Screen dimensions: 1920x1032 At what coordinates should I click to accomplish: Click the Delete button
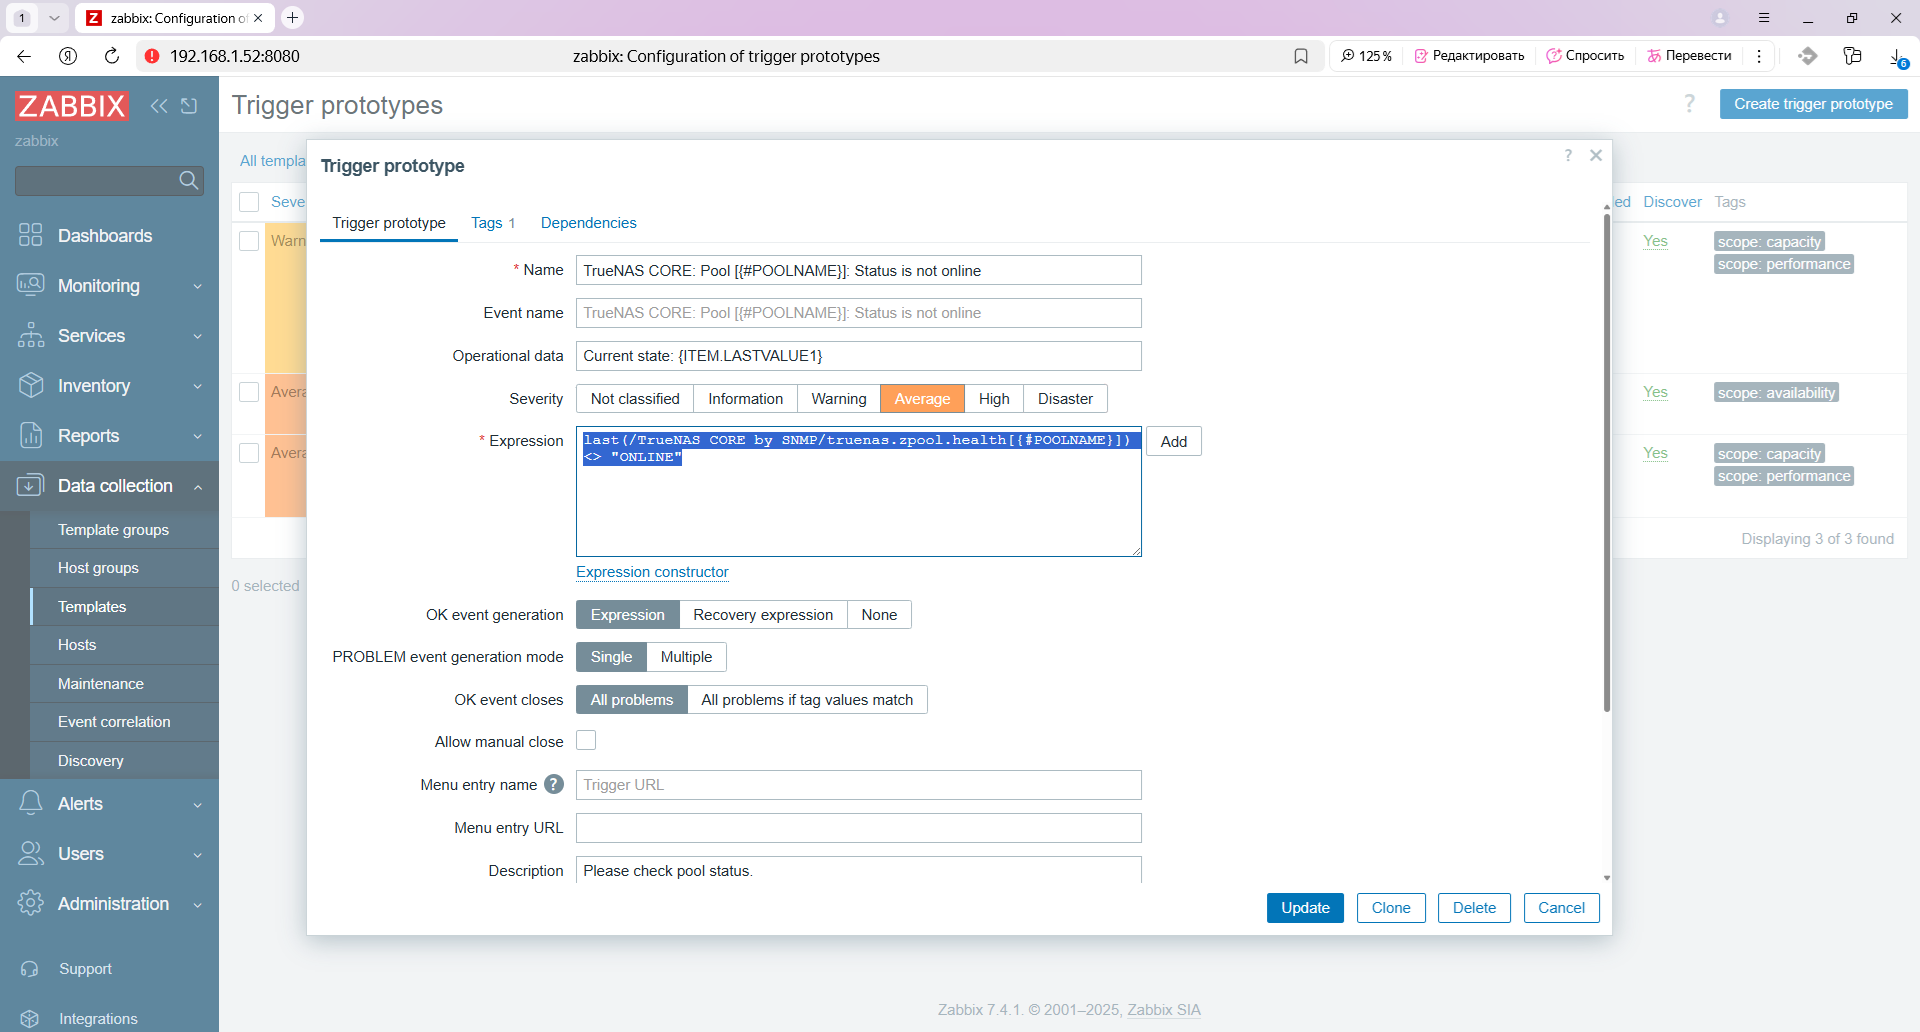click(1474, 908)
